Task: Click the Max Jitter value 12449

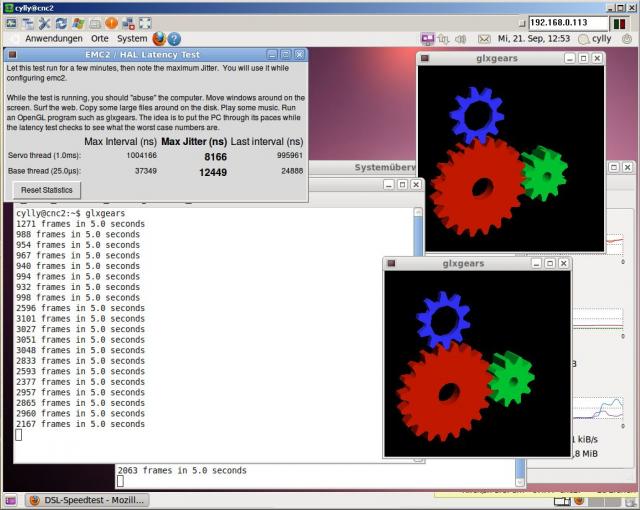Action: (x=213, y=172)
